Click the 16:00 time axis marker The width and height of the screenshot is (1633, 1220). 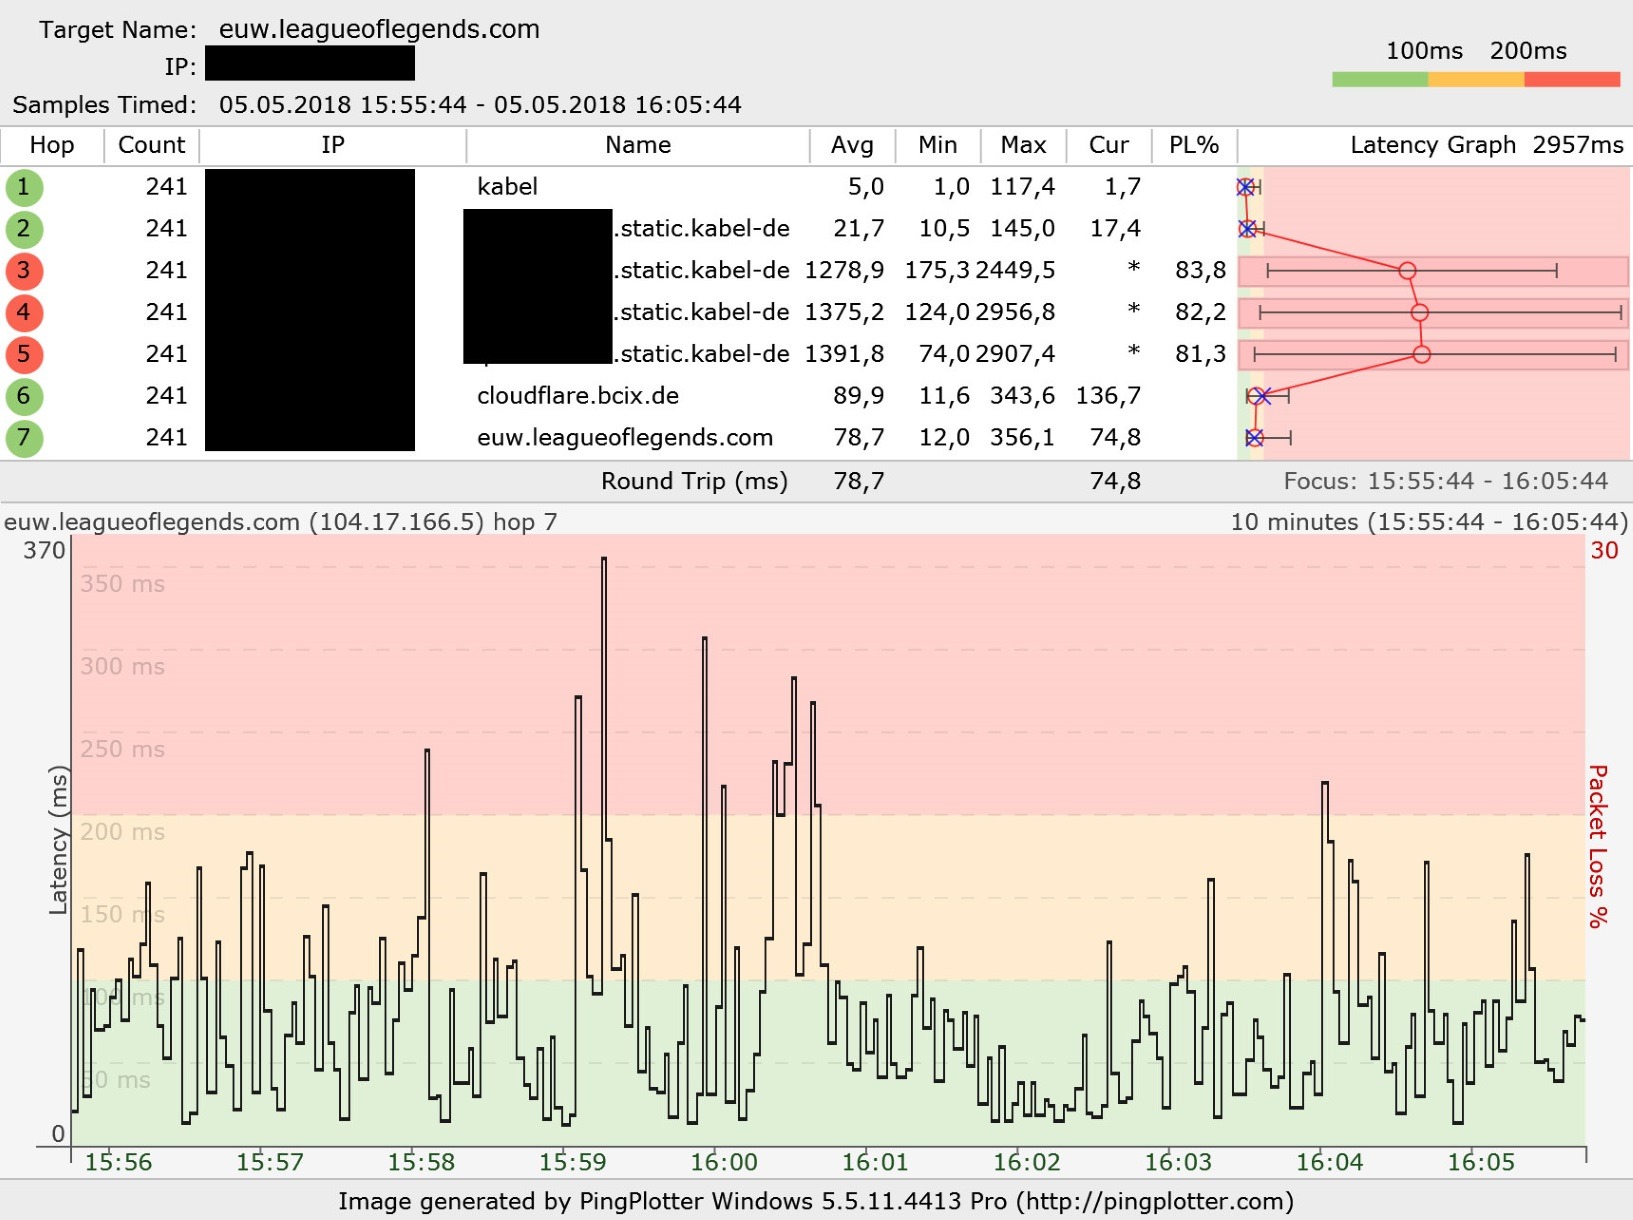(x=724, y=1163)
